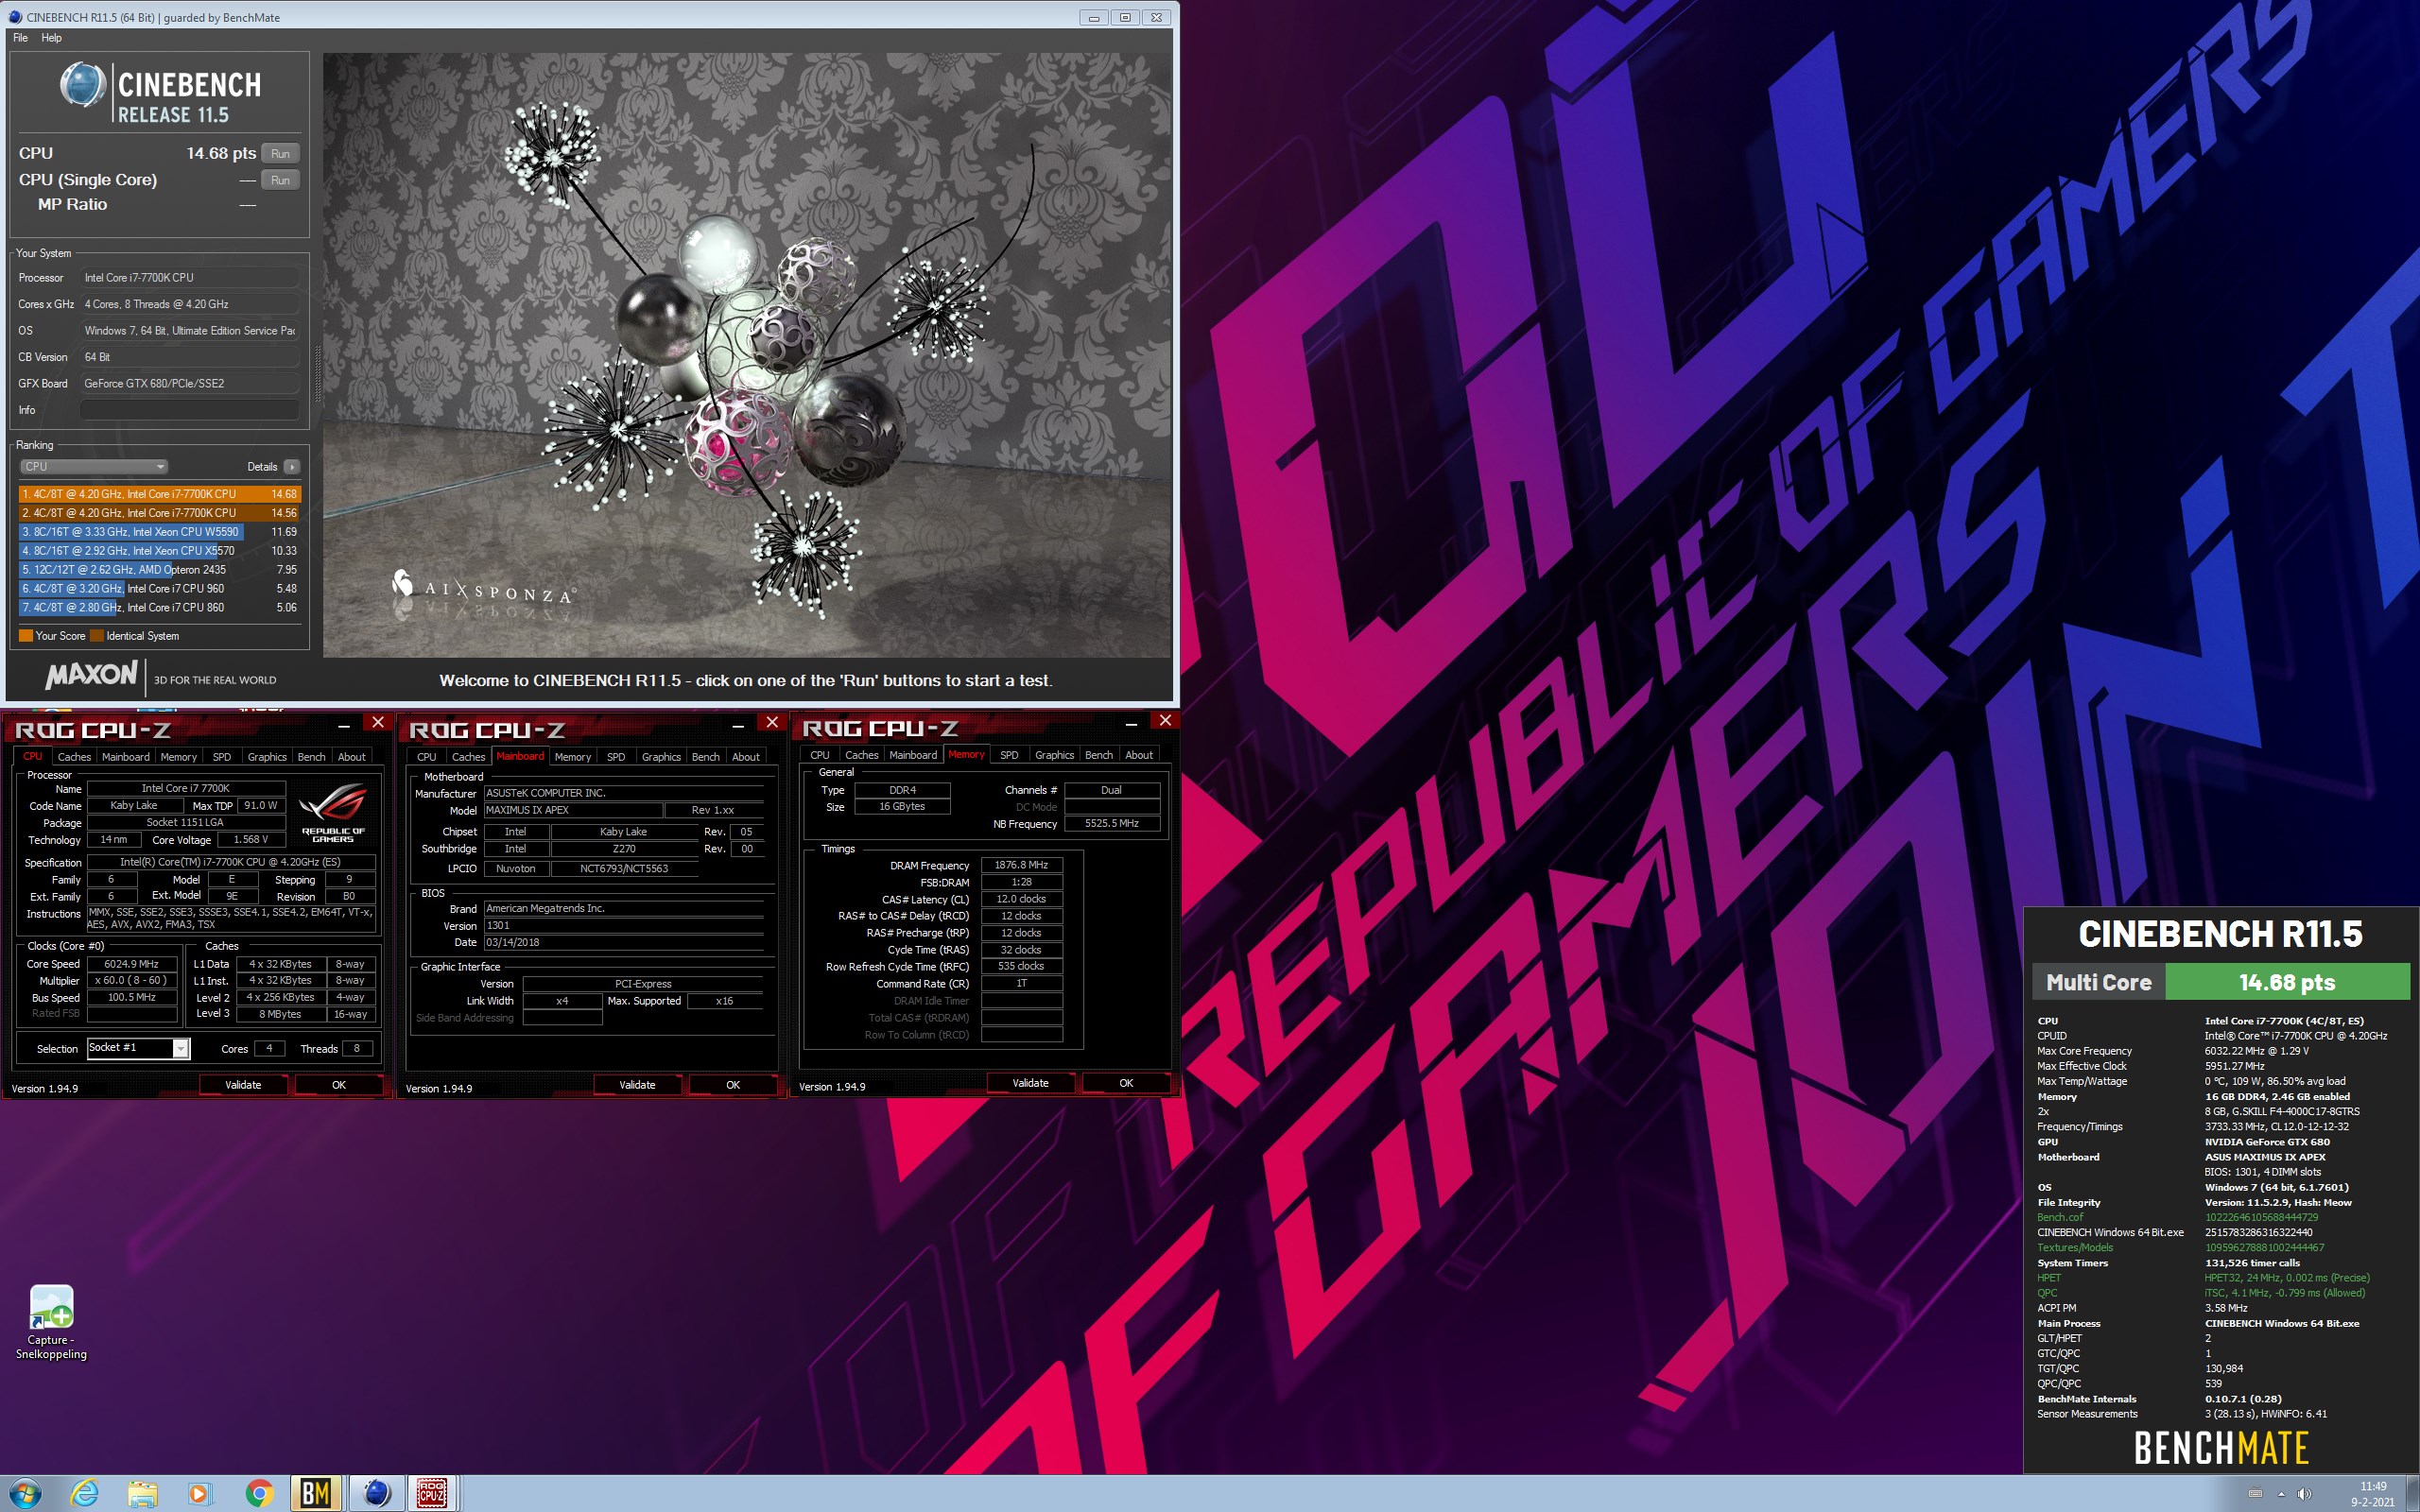Click ROG logo in CPU-Z CPU tab
This screenshot has height=1512, width=2420.
pos(333,811)
